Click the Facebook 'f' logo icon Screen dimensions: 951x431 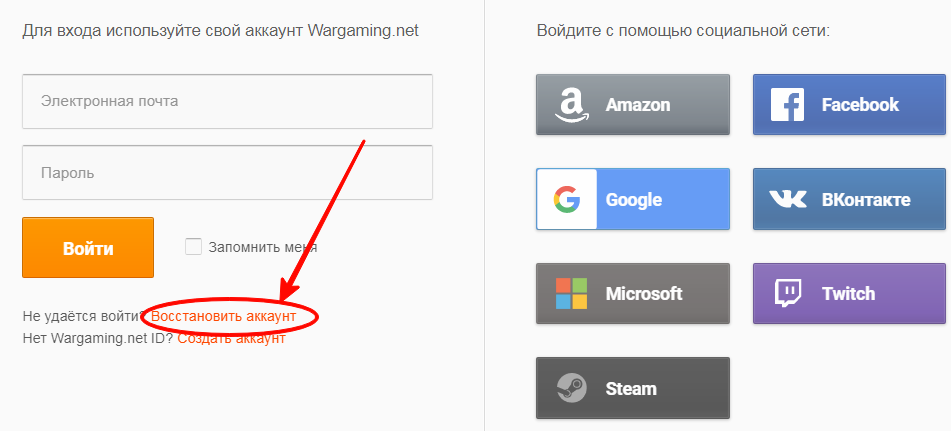[788, 104]
